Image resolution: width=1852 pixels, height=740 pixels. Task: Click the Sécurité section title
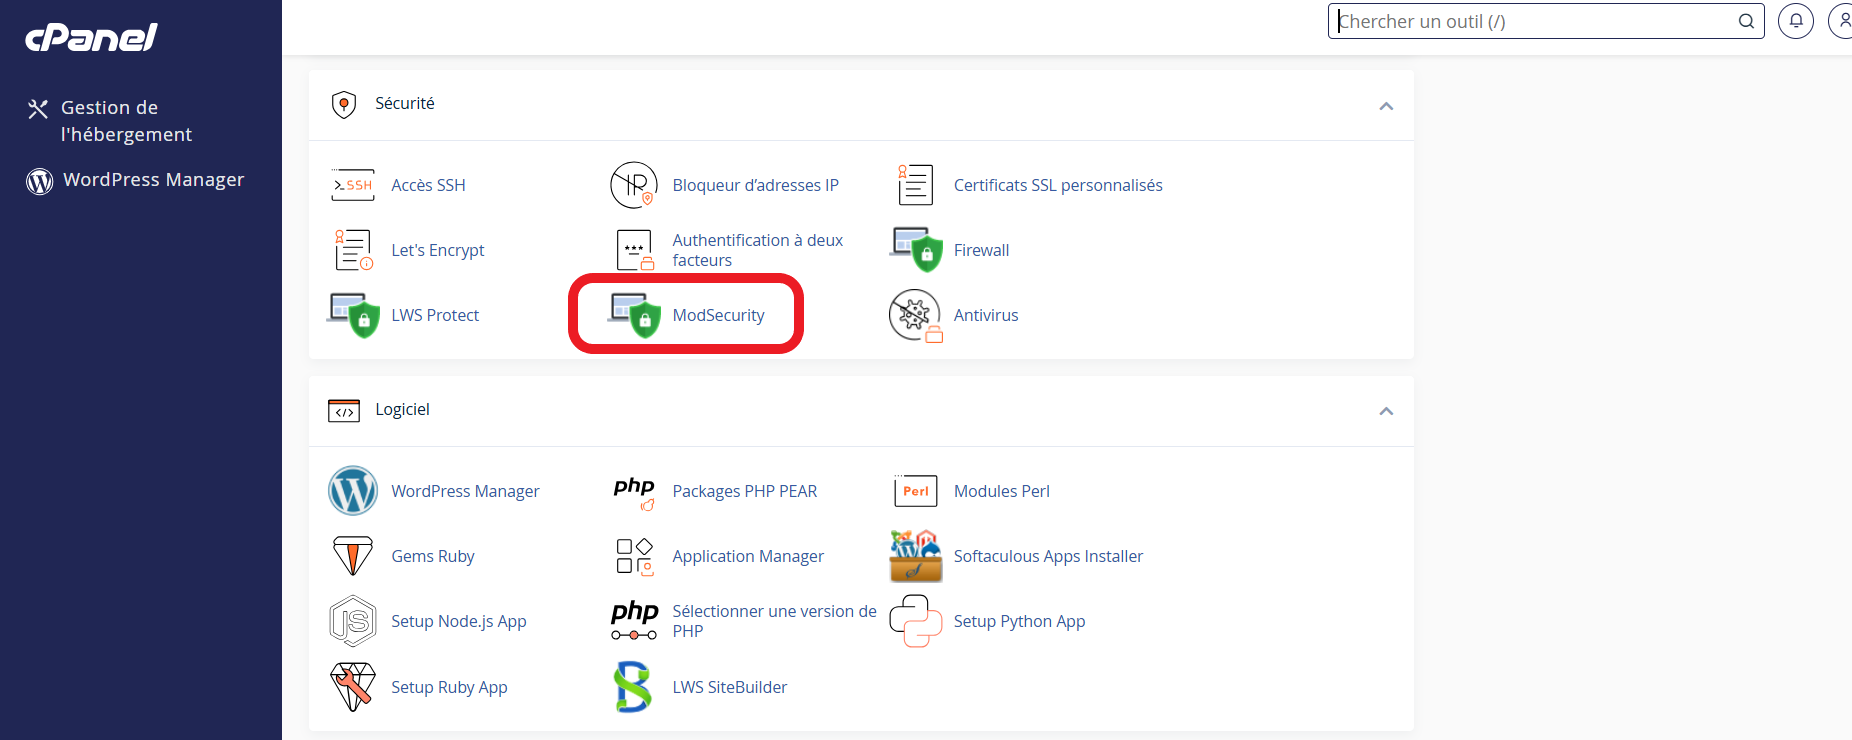coord(405,103)
